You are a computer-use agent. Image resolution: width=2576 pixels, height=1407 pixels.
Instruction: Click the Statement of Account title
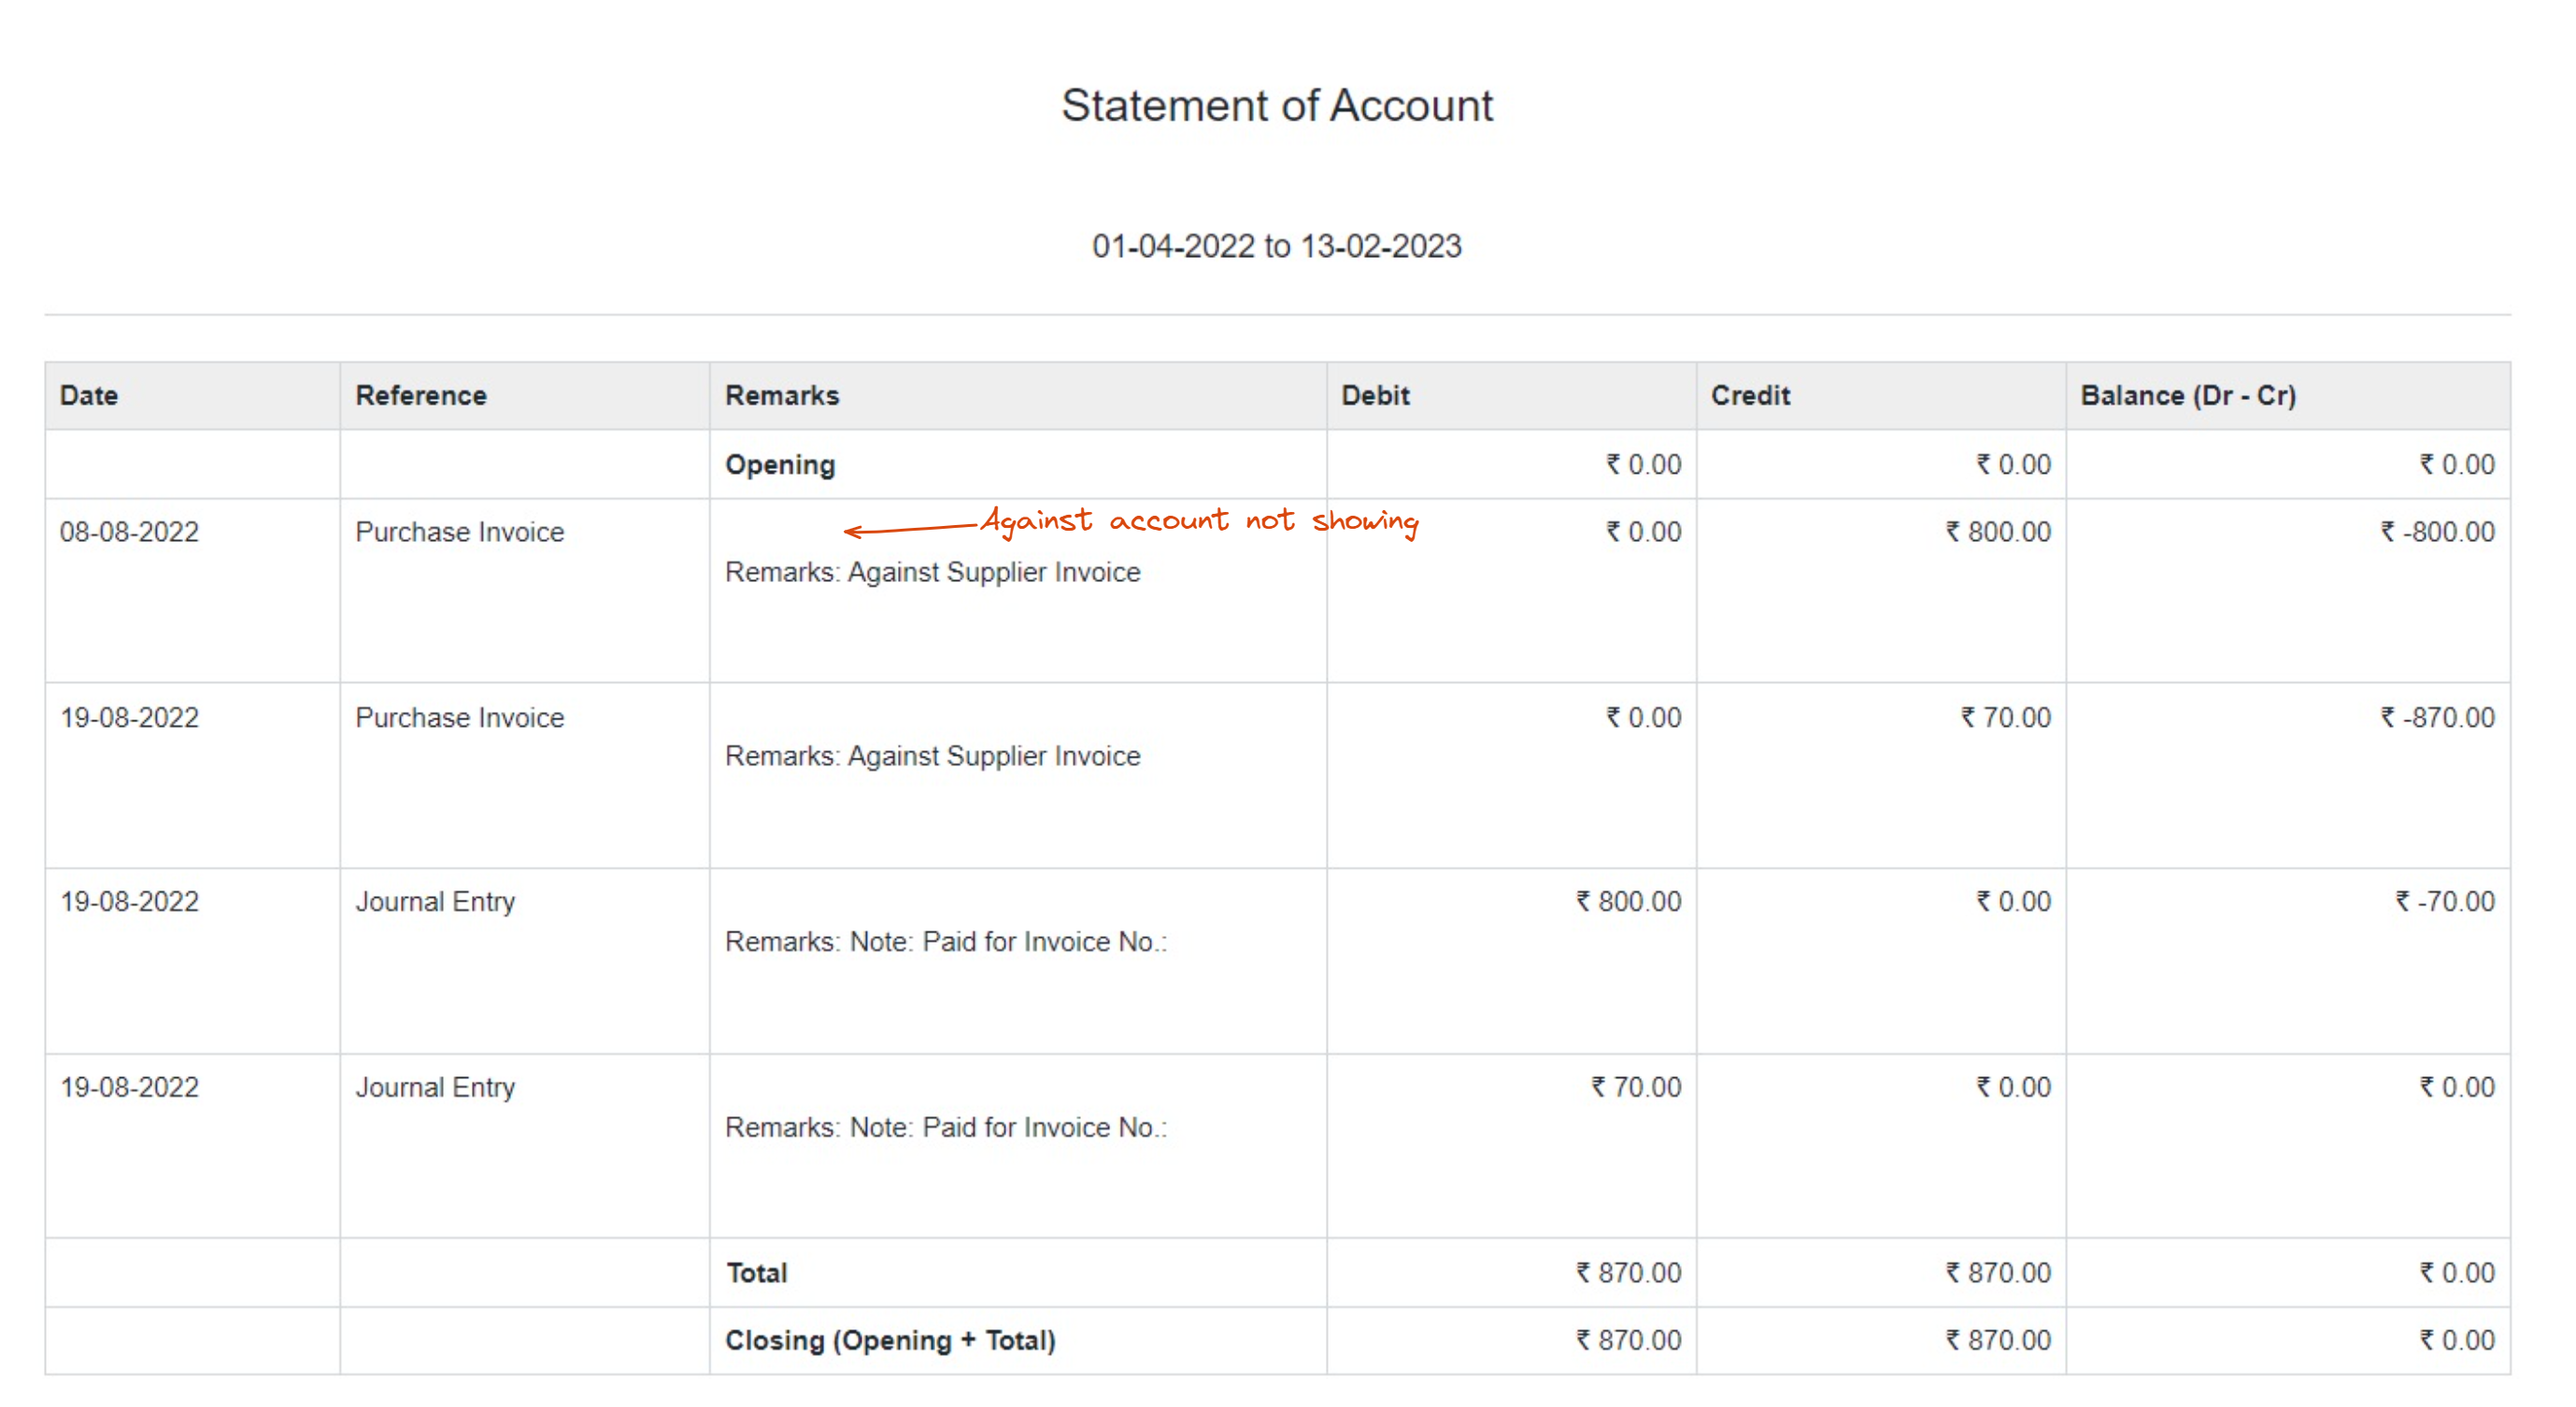click(1276, 104)
